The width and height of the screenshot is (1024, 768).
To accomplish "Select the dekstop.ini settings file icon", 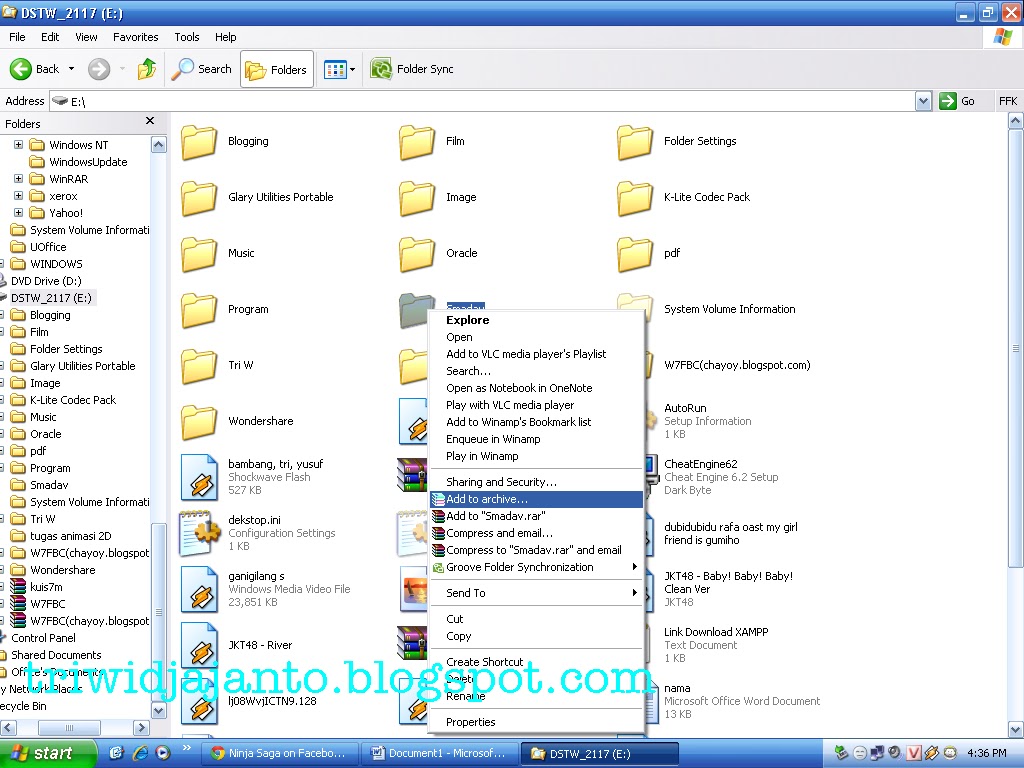I will pos(199,533).
